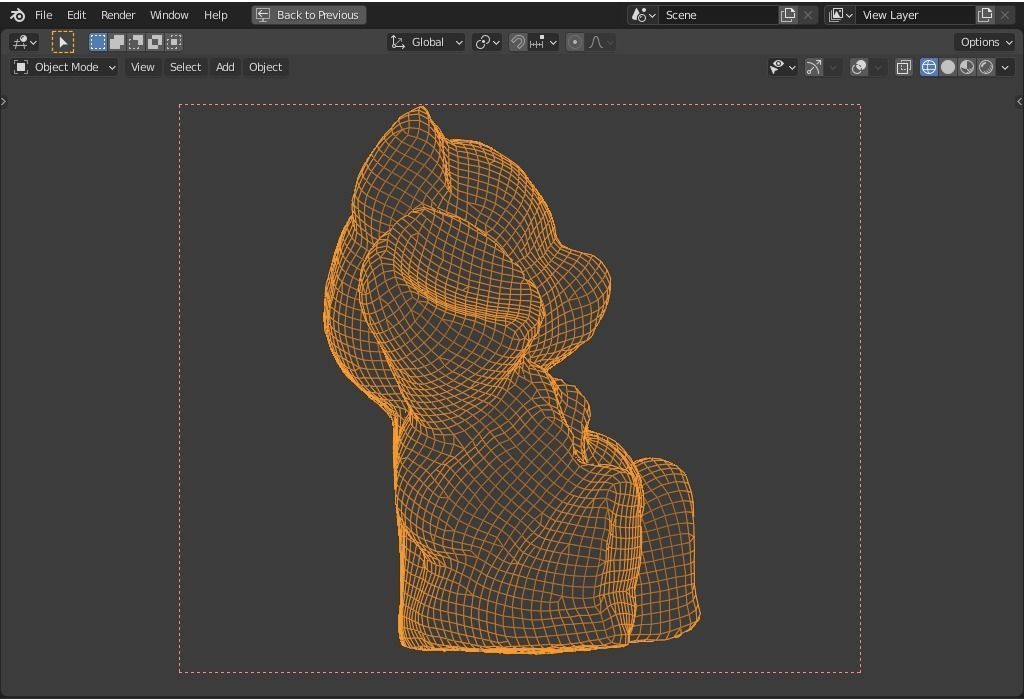1024x699 pixels.
Task: Open the viewport Select menu
Action: 185,67
